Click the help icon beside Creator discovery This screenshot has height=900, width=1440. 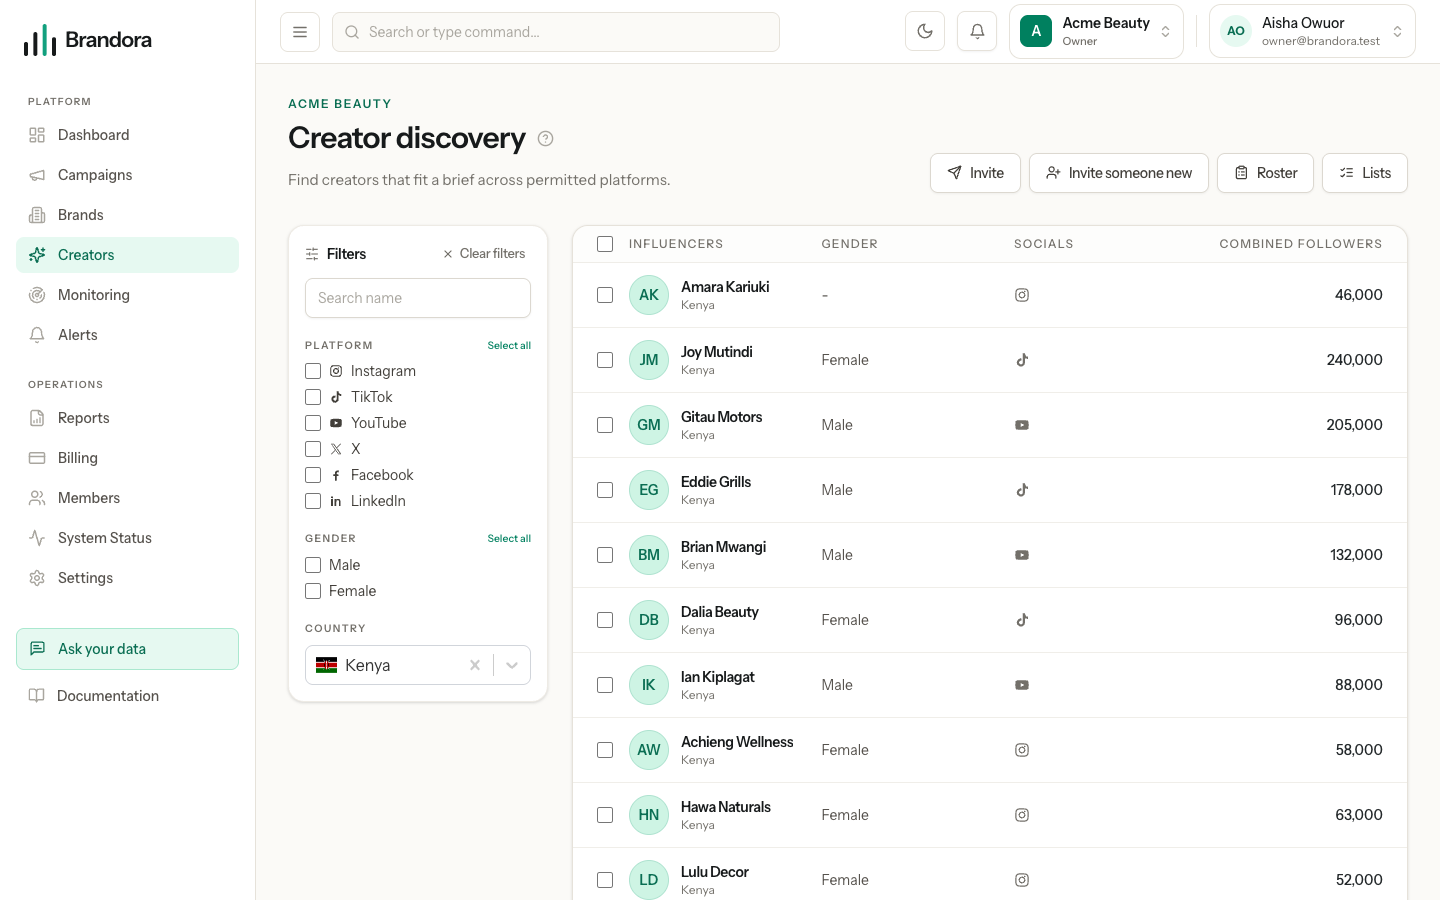click(545, 139)
